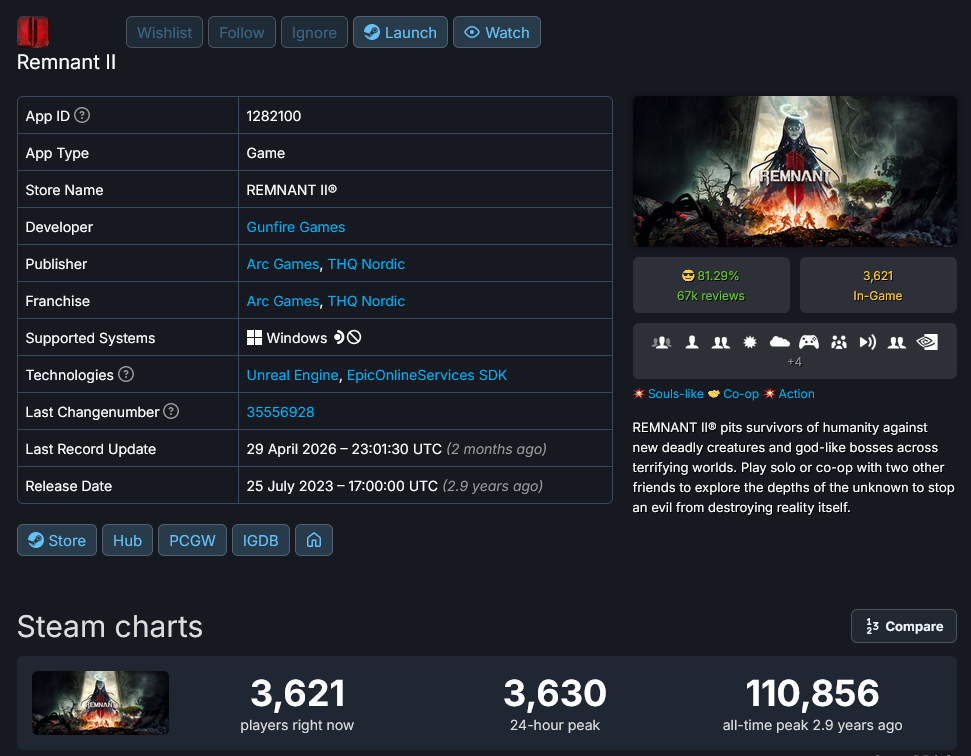The image size is (971, 756).
Task: Open THQ Nordic in the Franchise row
Action: (x=366, y=301)
